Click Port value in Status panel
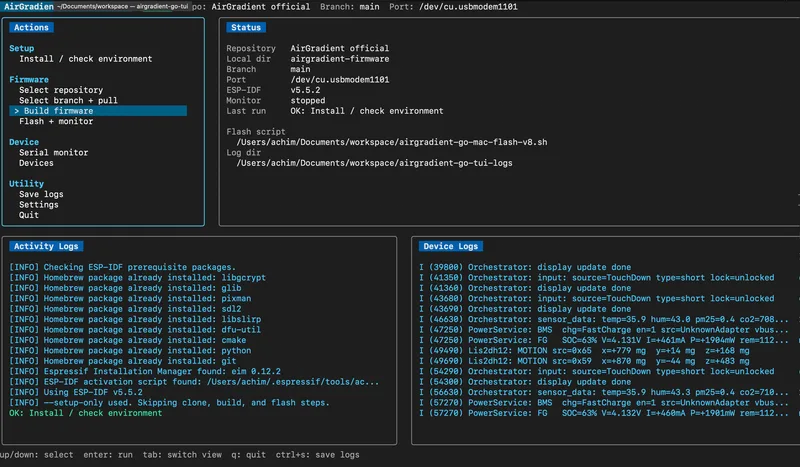800x467 pixels. 340,80
